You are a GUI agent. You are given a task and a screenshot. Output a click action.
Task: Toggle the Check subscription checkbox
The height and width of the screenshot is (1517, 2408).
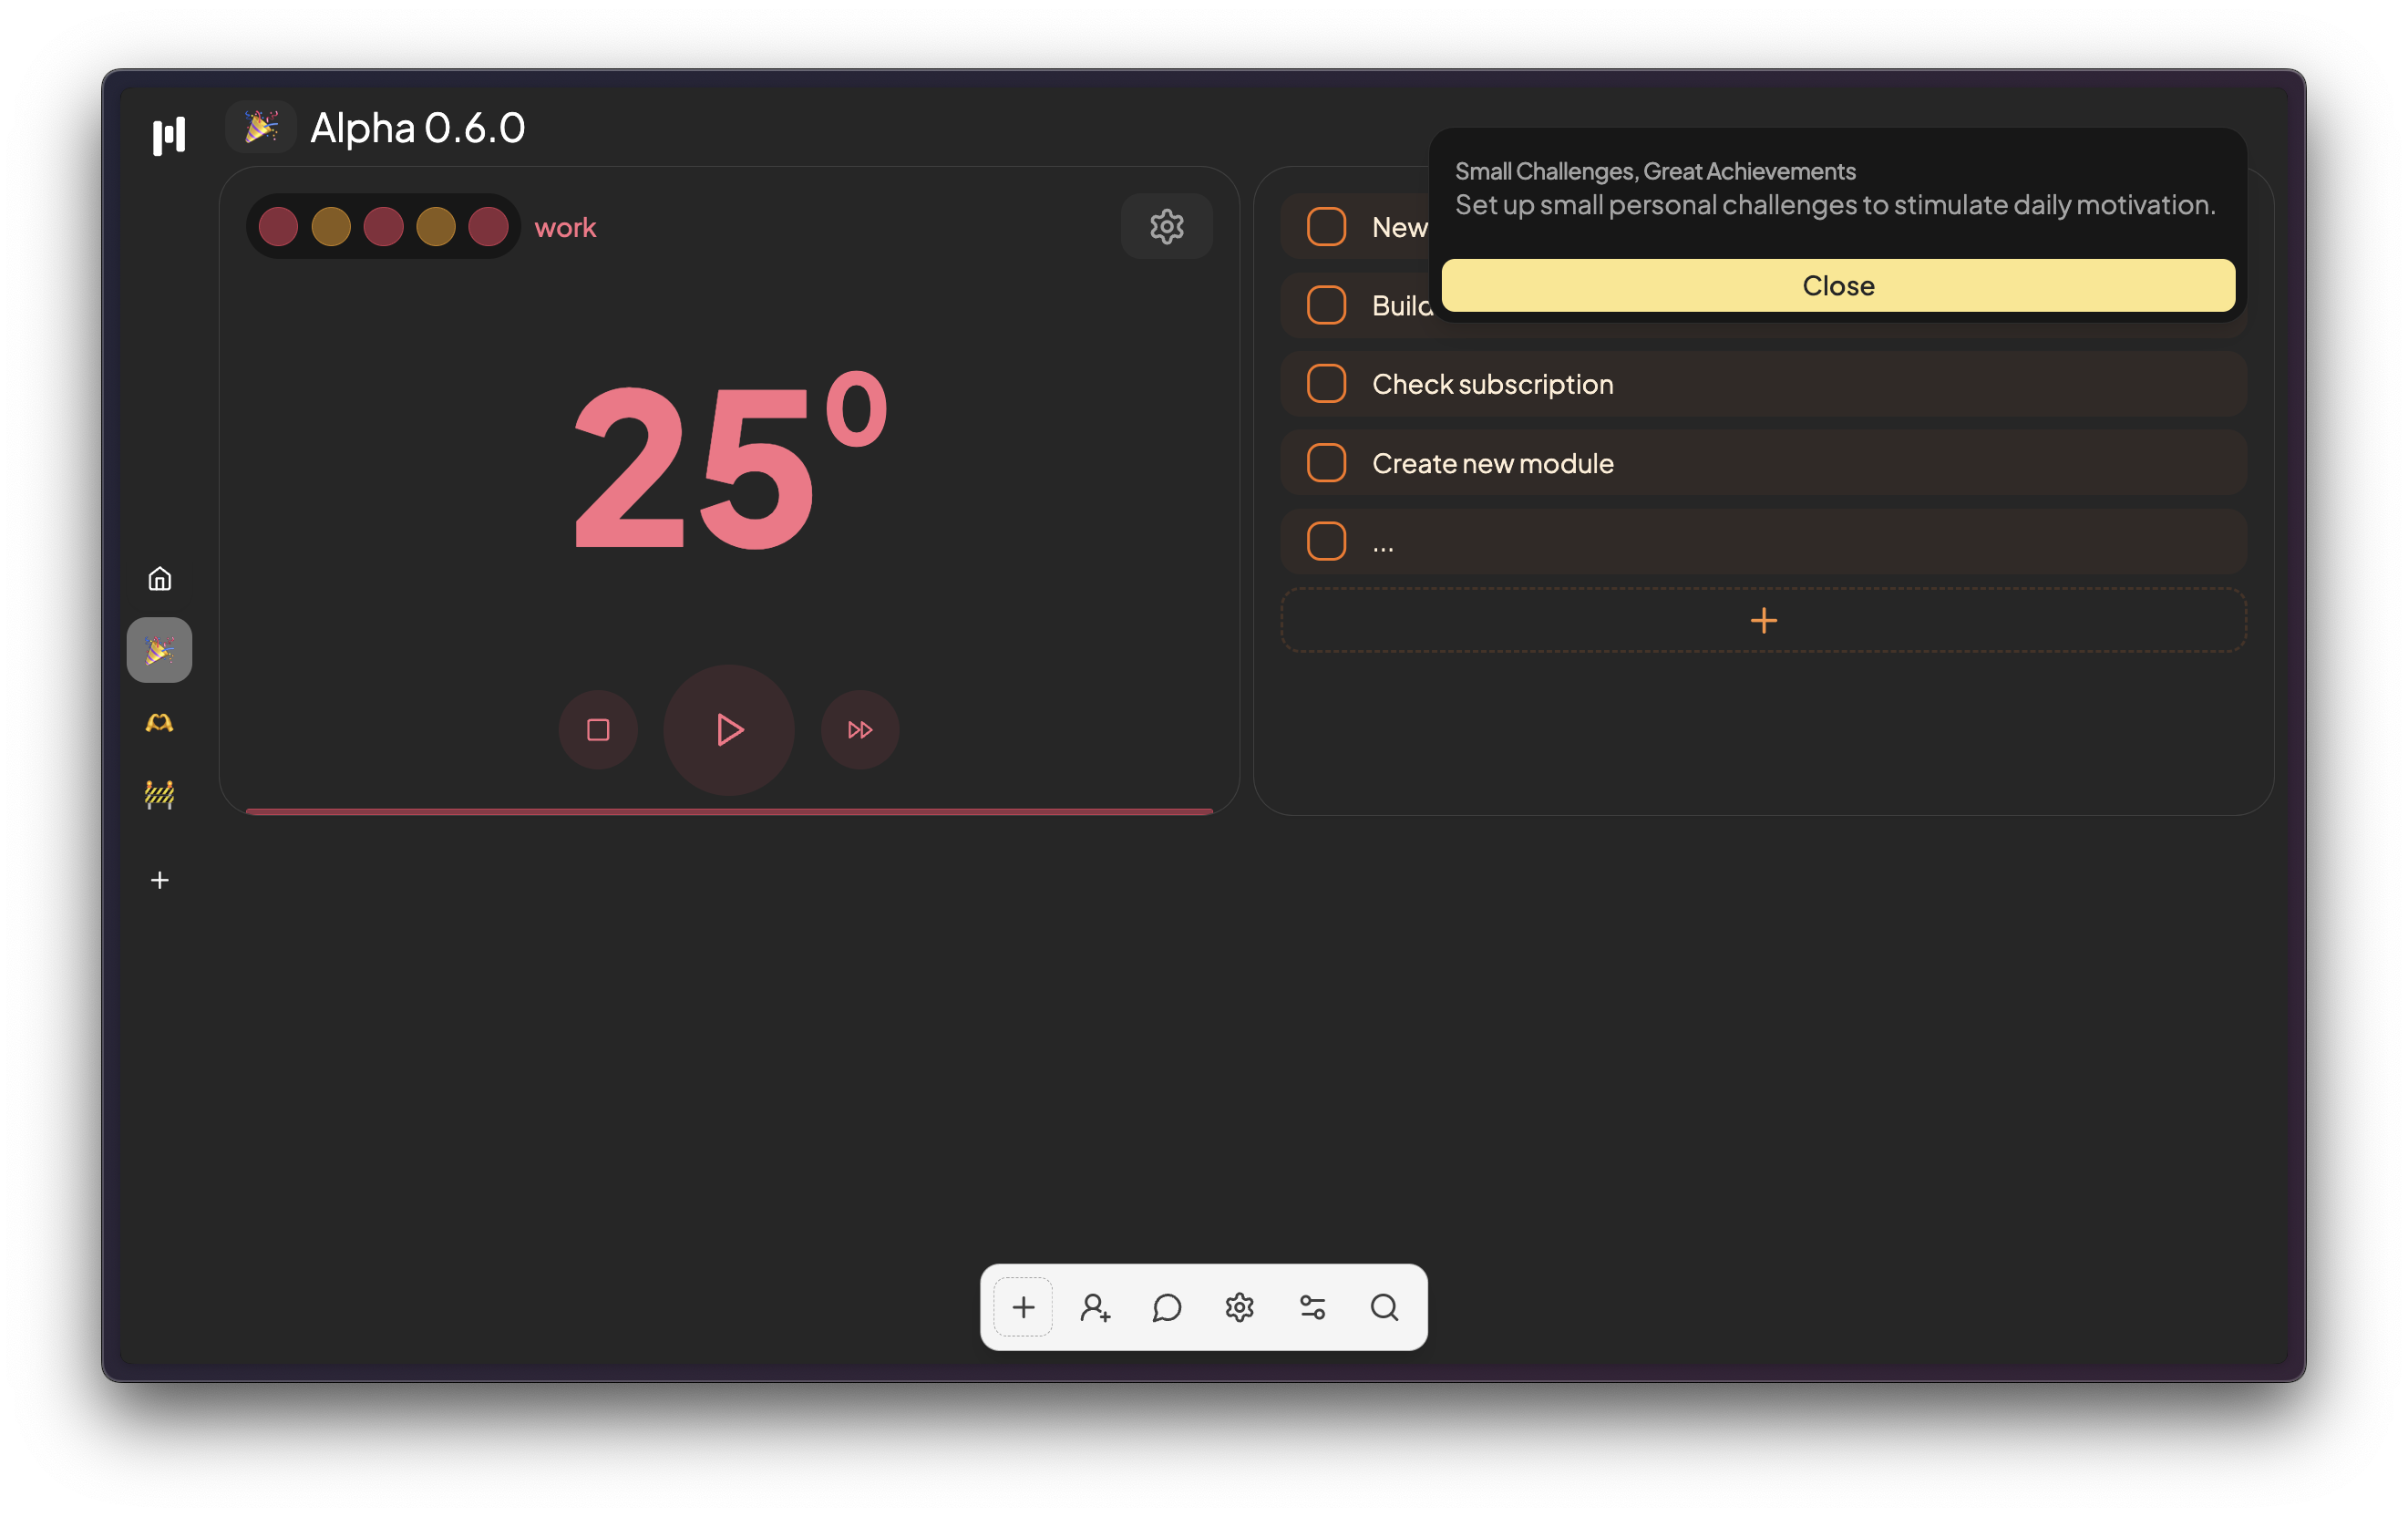[x=1328, y=385]
